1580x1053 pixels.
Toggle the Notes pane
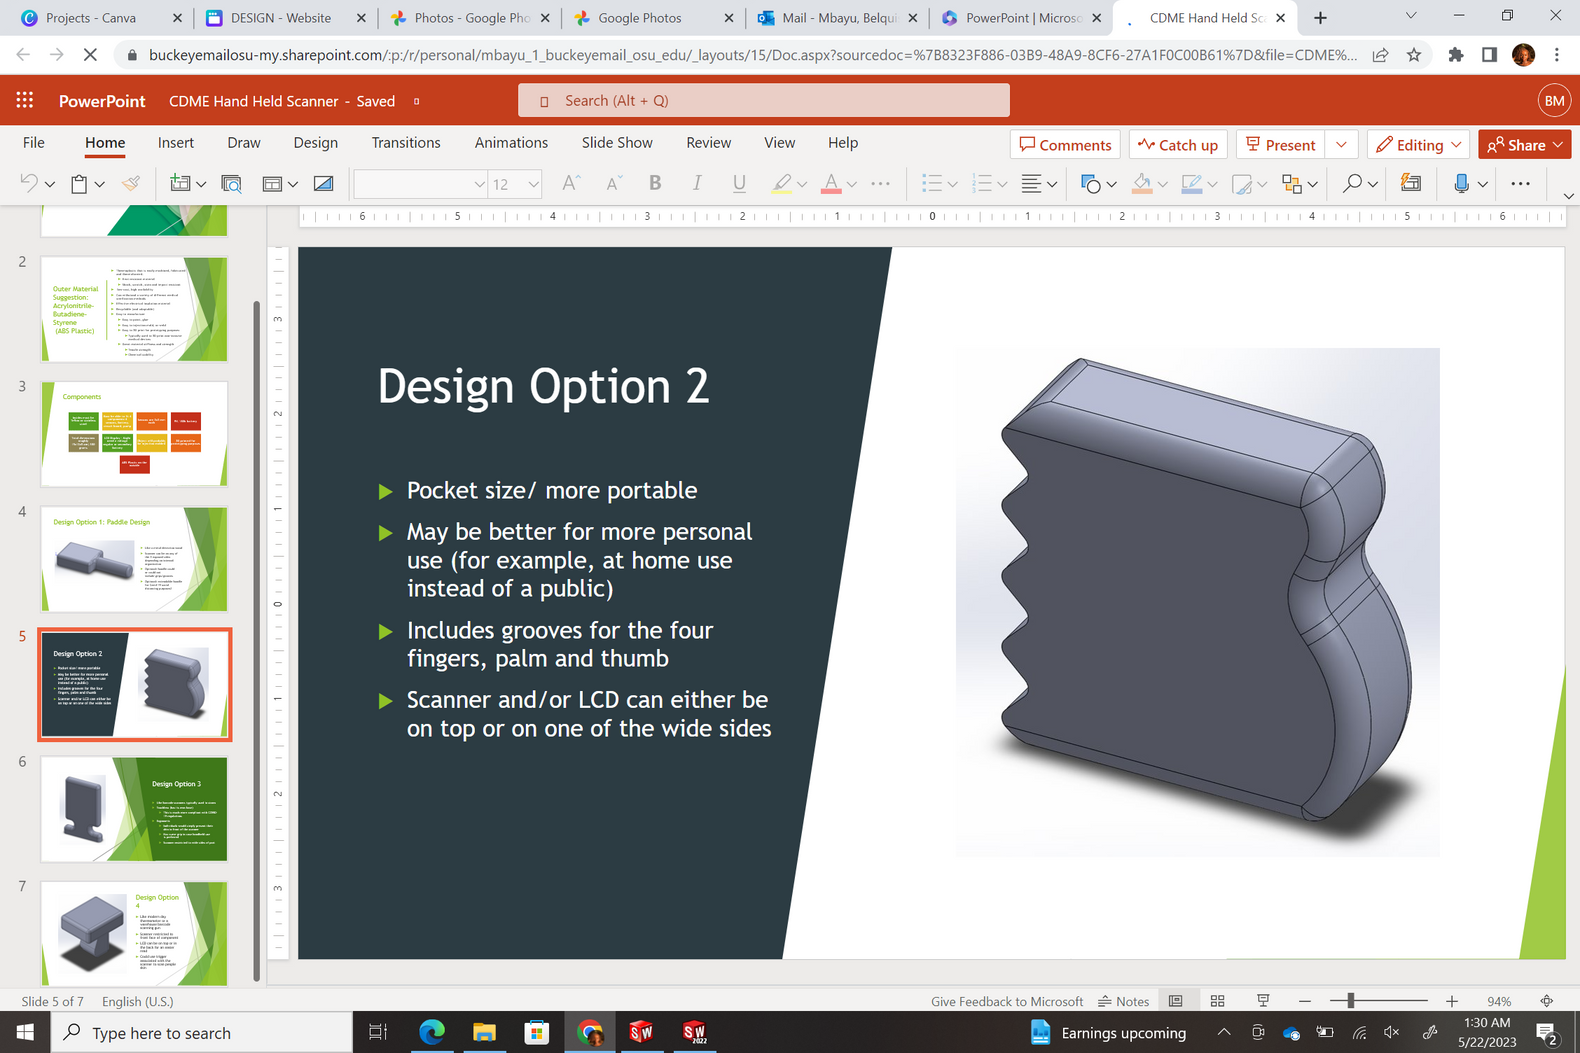point(1123,1001)
